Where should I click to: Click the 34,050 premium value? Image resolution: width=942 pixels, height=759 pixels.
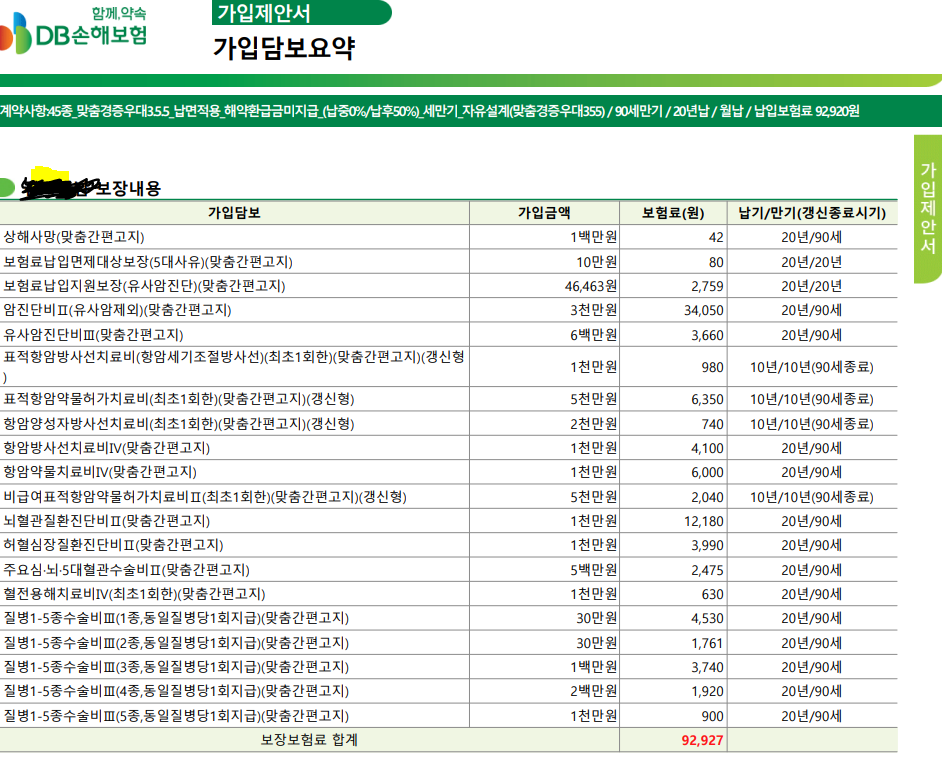click(703, 311)
